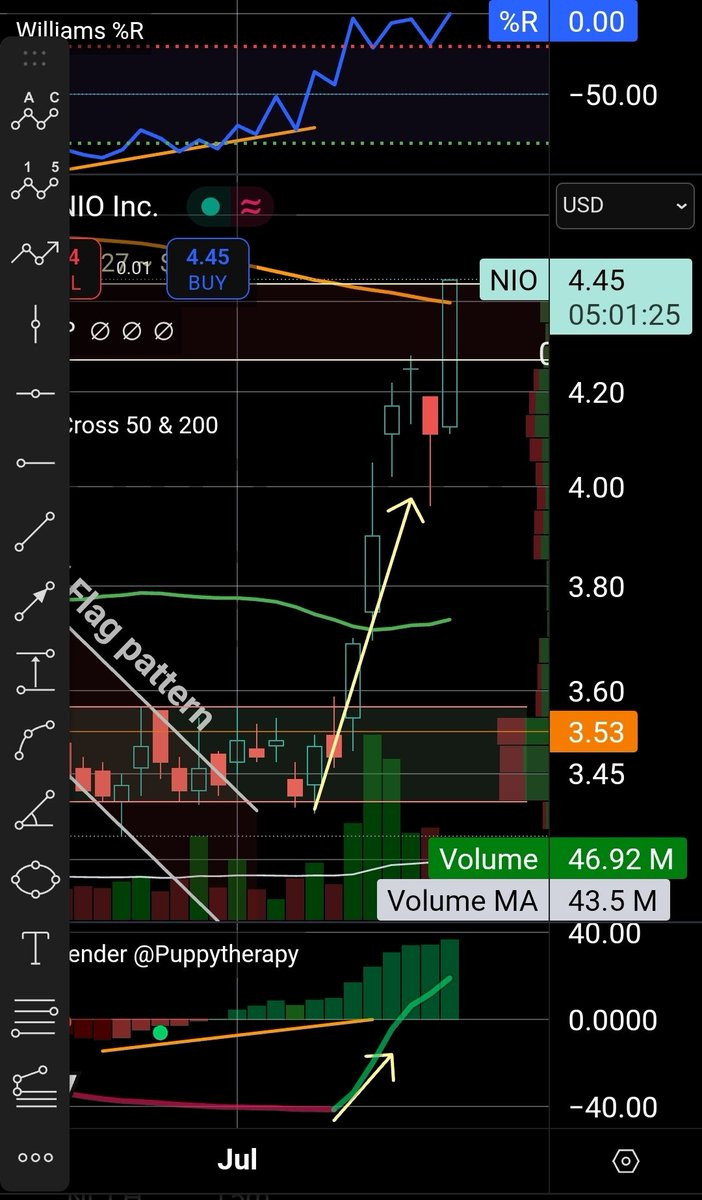Image resolution: width=702 pixels, height=1200 pixels.
Task: Tap the 4.20 price axis label
Action: click(596, 392)
